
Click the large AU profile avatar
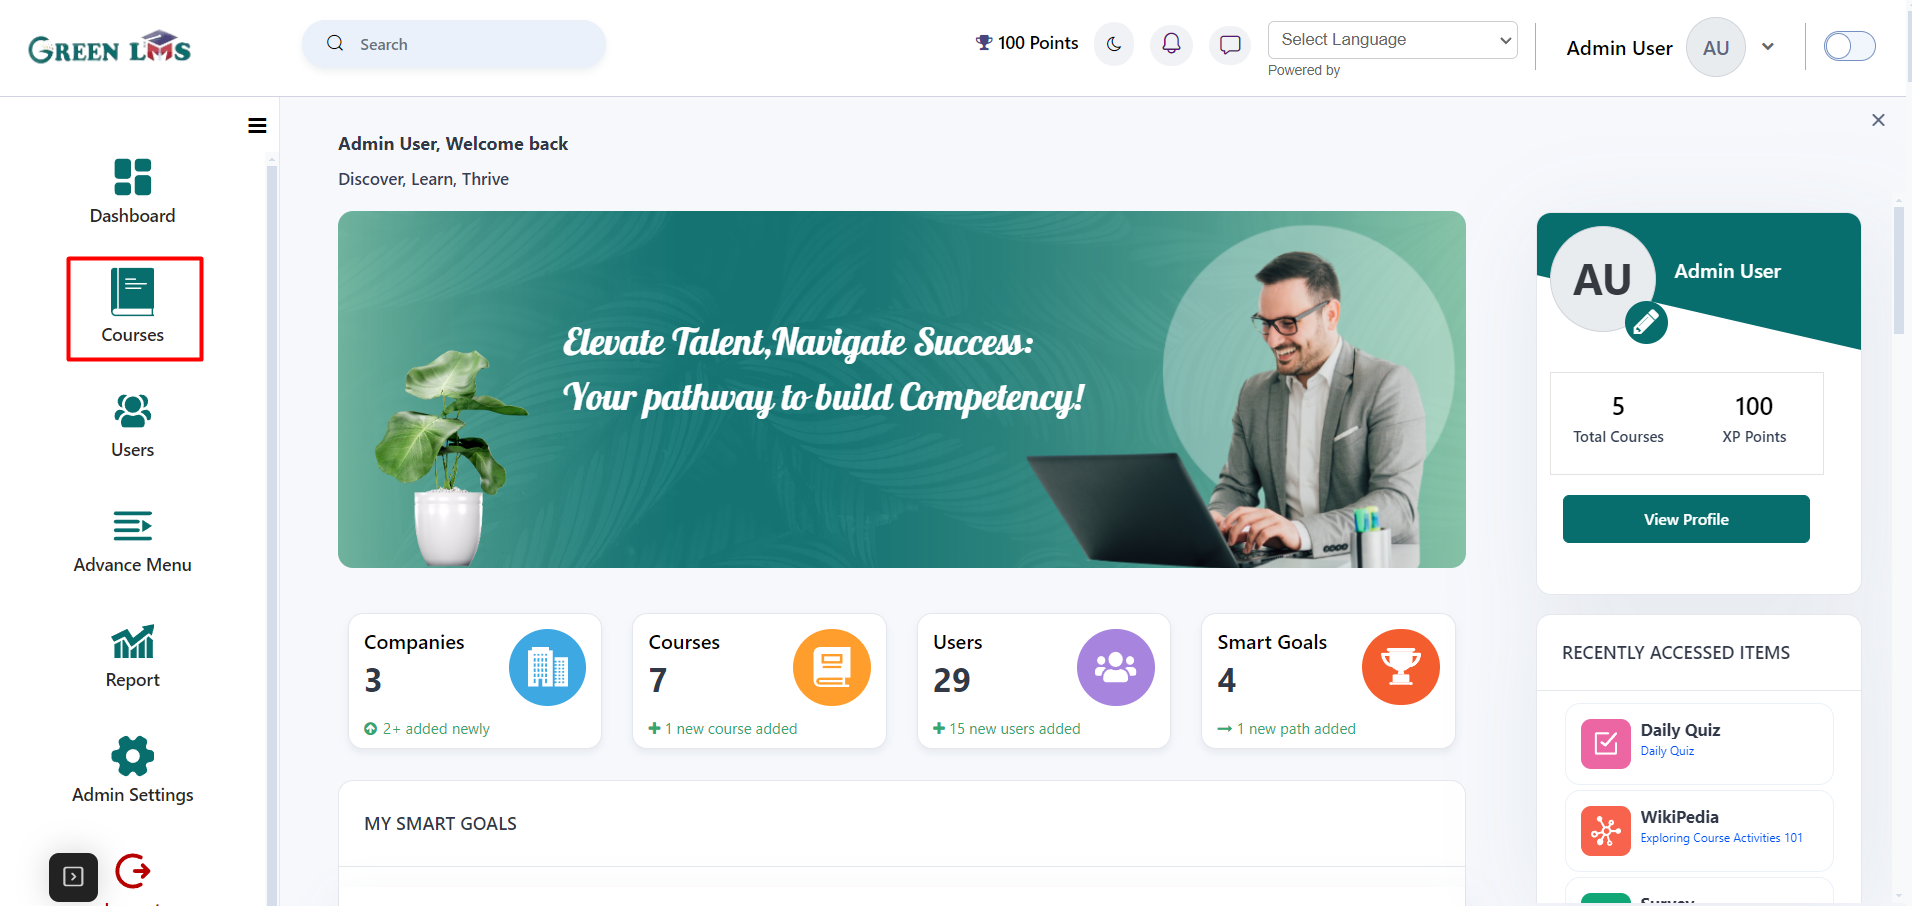pyautogui.click(x=1603, y=279)
